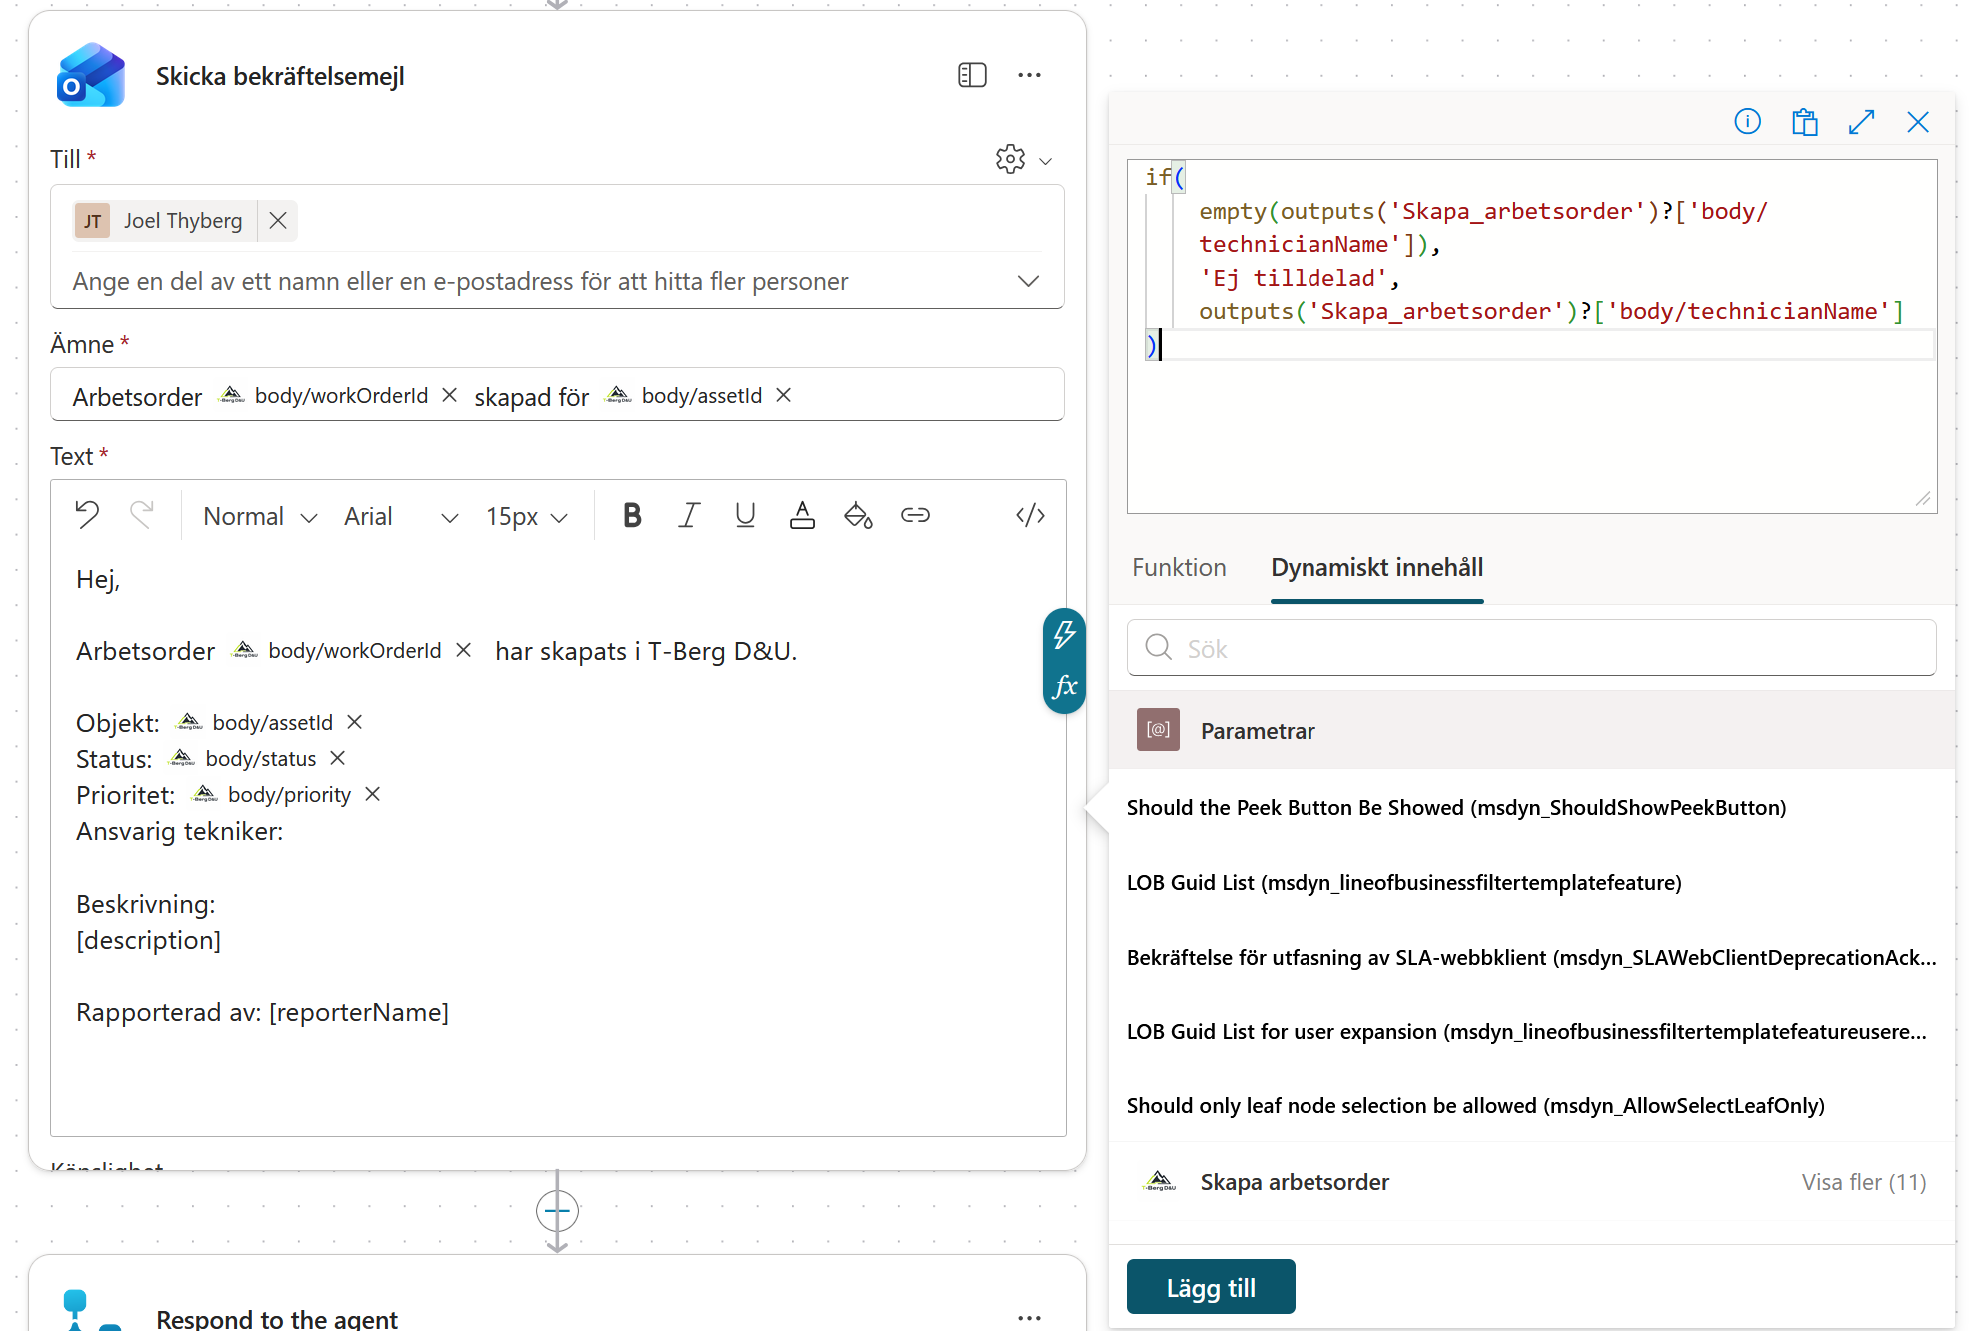Image resolution: width=1972 pixels, height=1331 pixels.
Task: Open the Arial font dropdown
Action: pyautogui.click(x=401, y=516)
